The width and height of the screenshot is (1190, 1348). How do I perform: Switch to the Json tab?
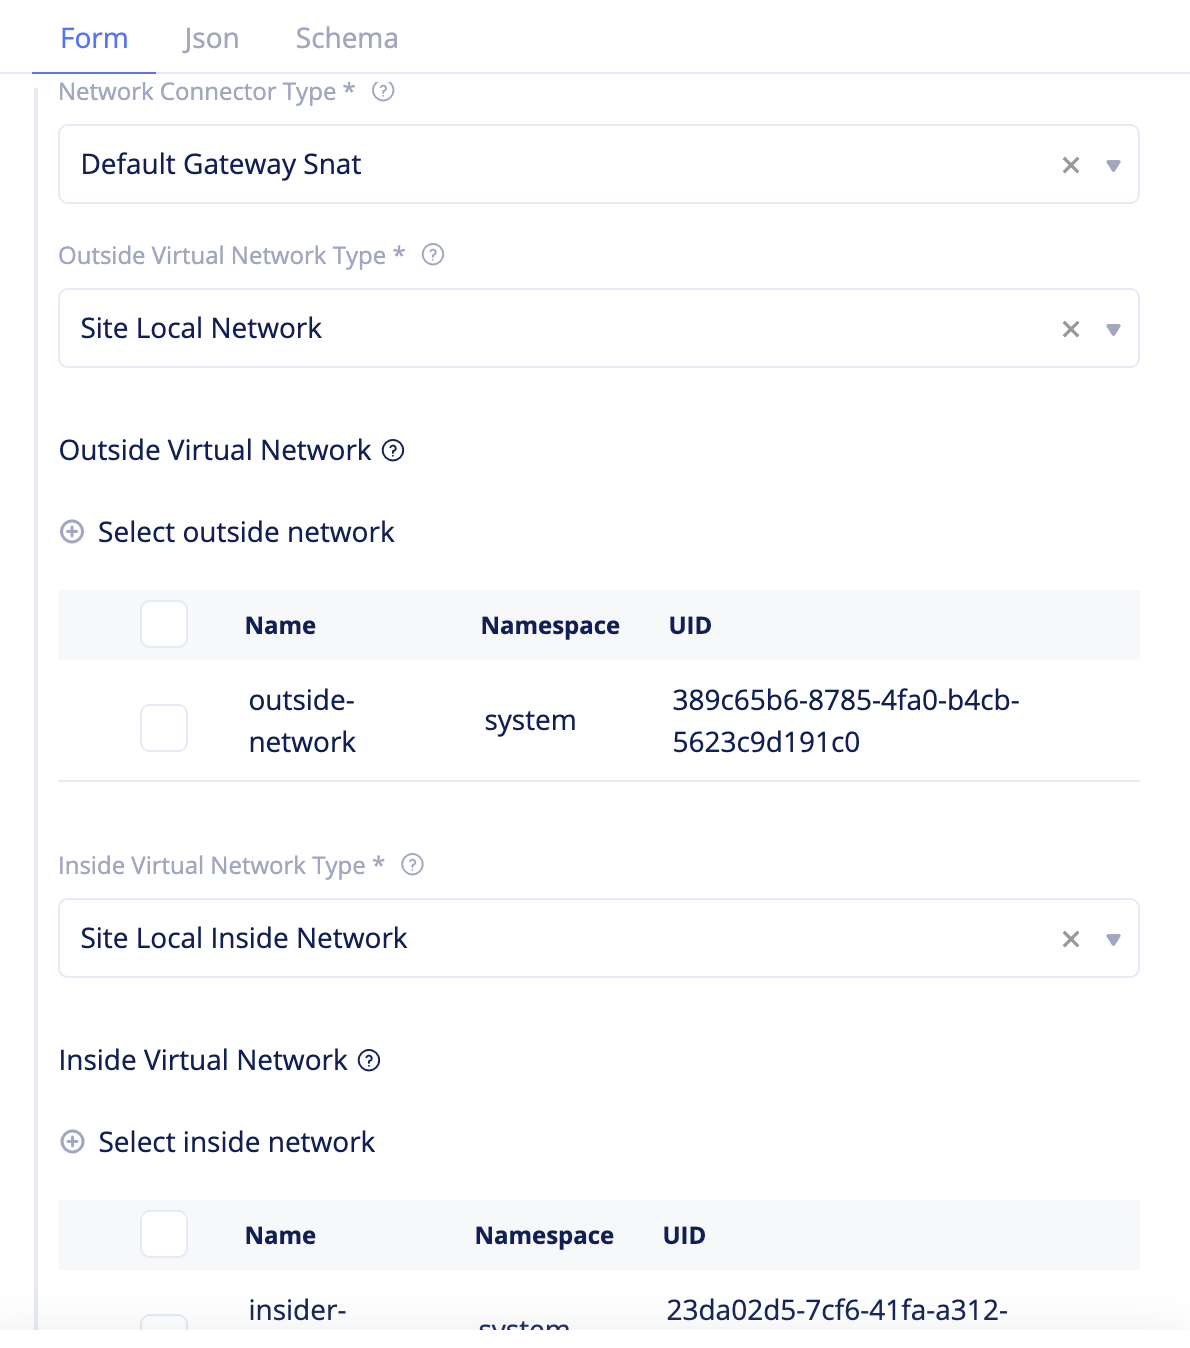coord(210,38)
